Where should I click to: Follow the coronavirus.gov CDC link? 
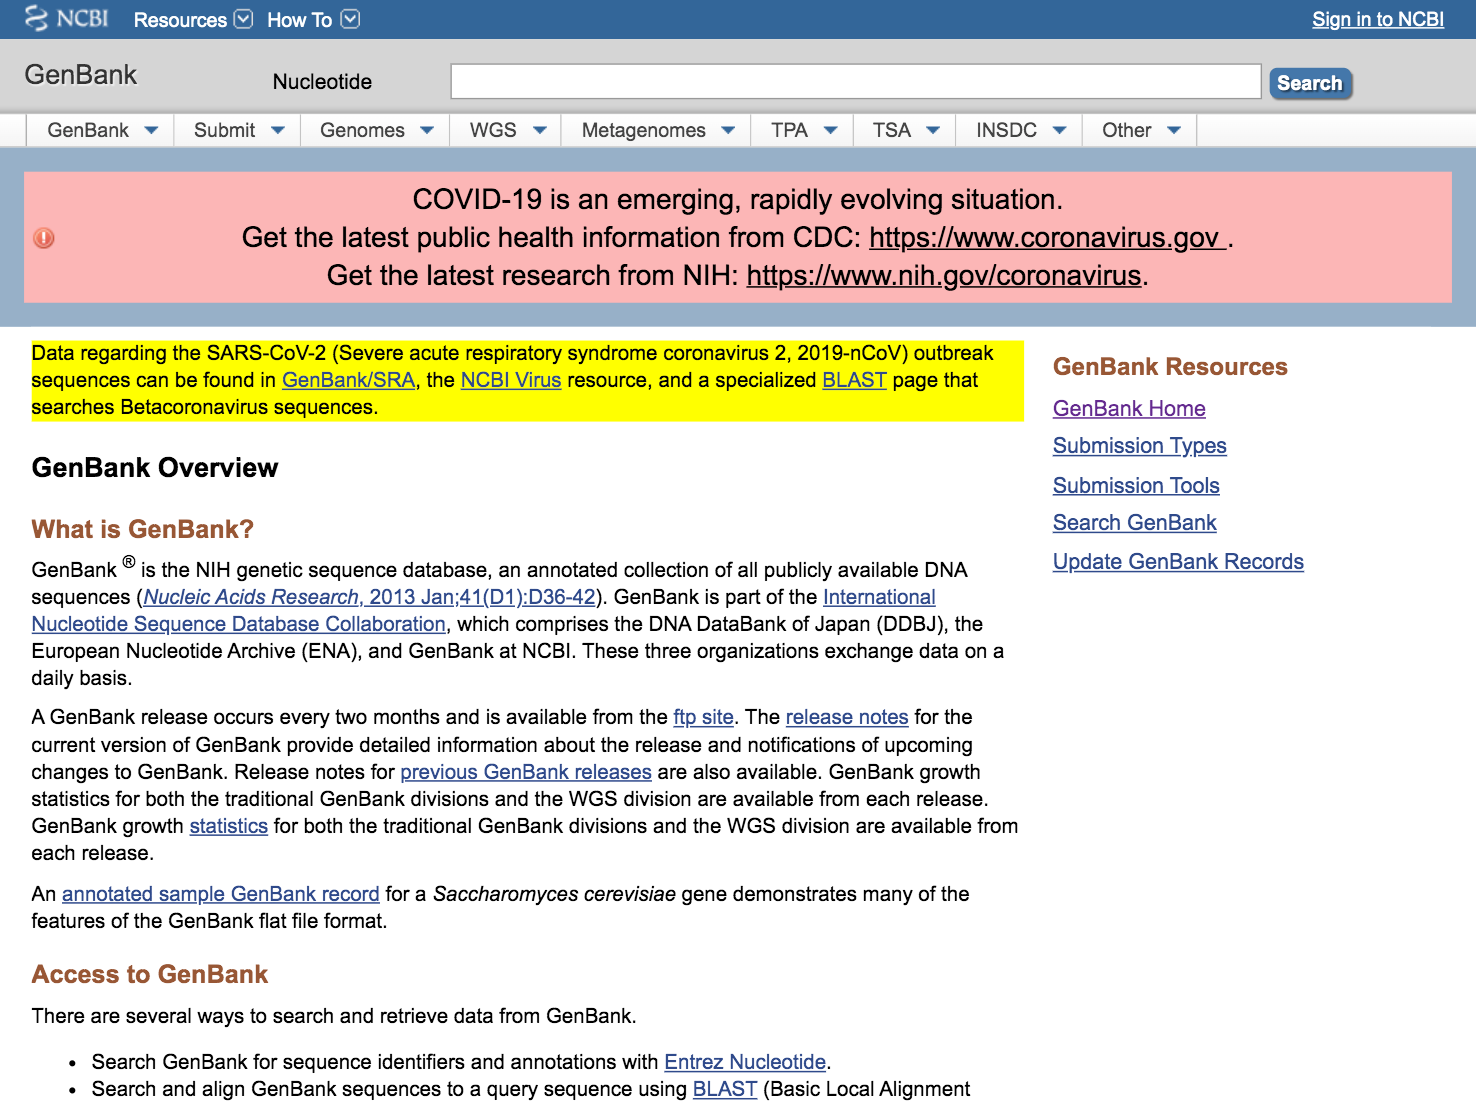point(1047,238)
